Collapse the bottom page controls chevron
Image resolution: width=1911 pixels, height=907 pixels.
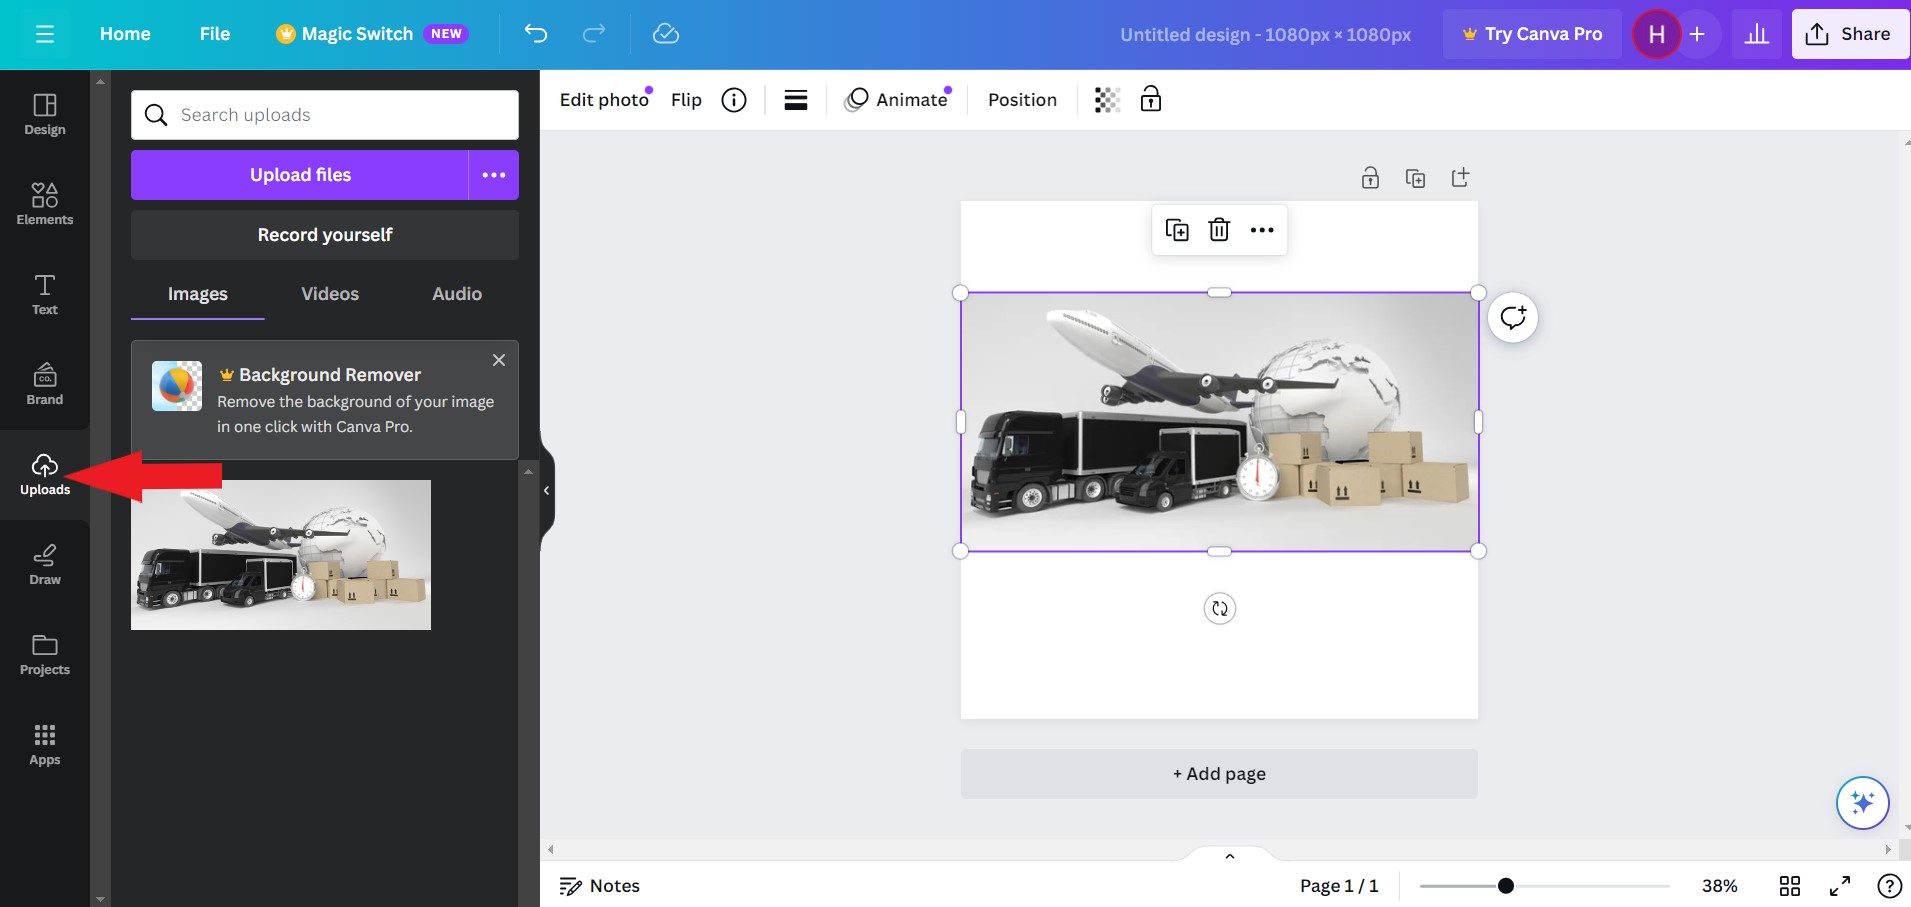point(1228,856)
